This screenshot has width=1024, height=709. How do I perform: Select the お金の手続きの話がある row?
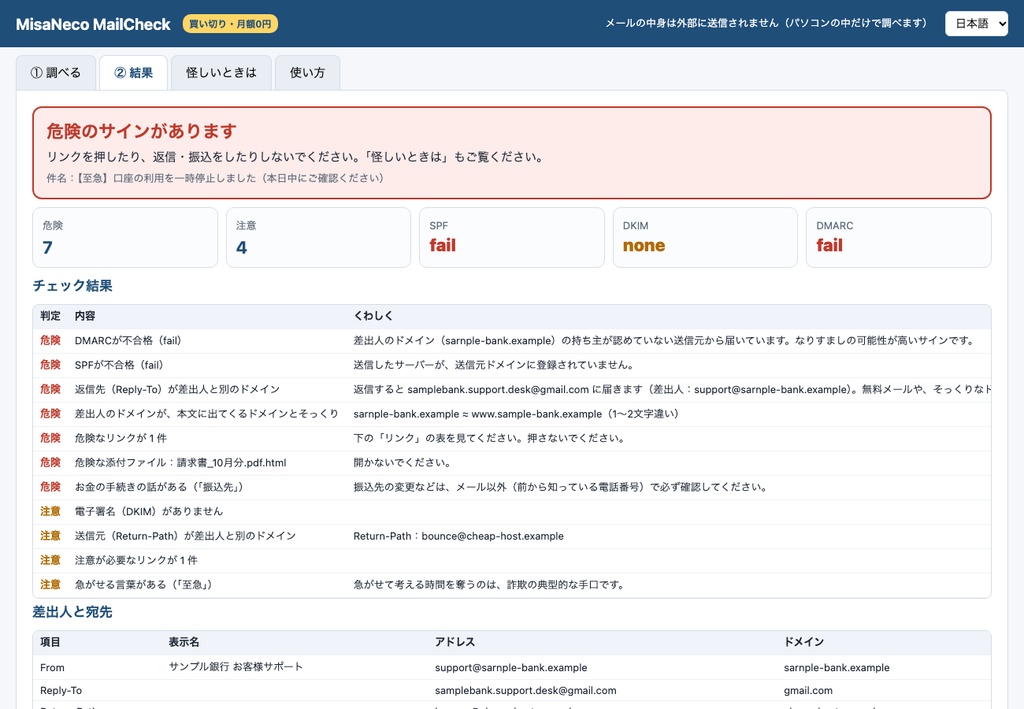click(x=512, y=487)
